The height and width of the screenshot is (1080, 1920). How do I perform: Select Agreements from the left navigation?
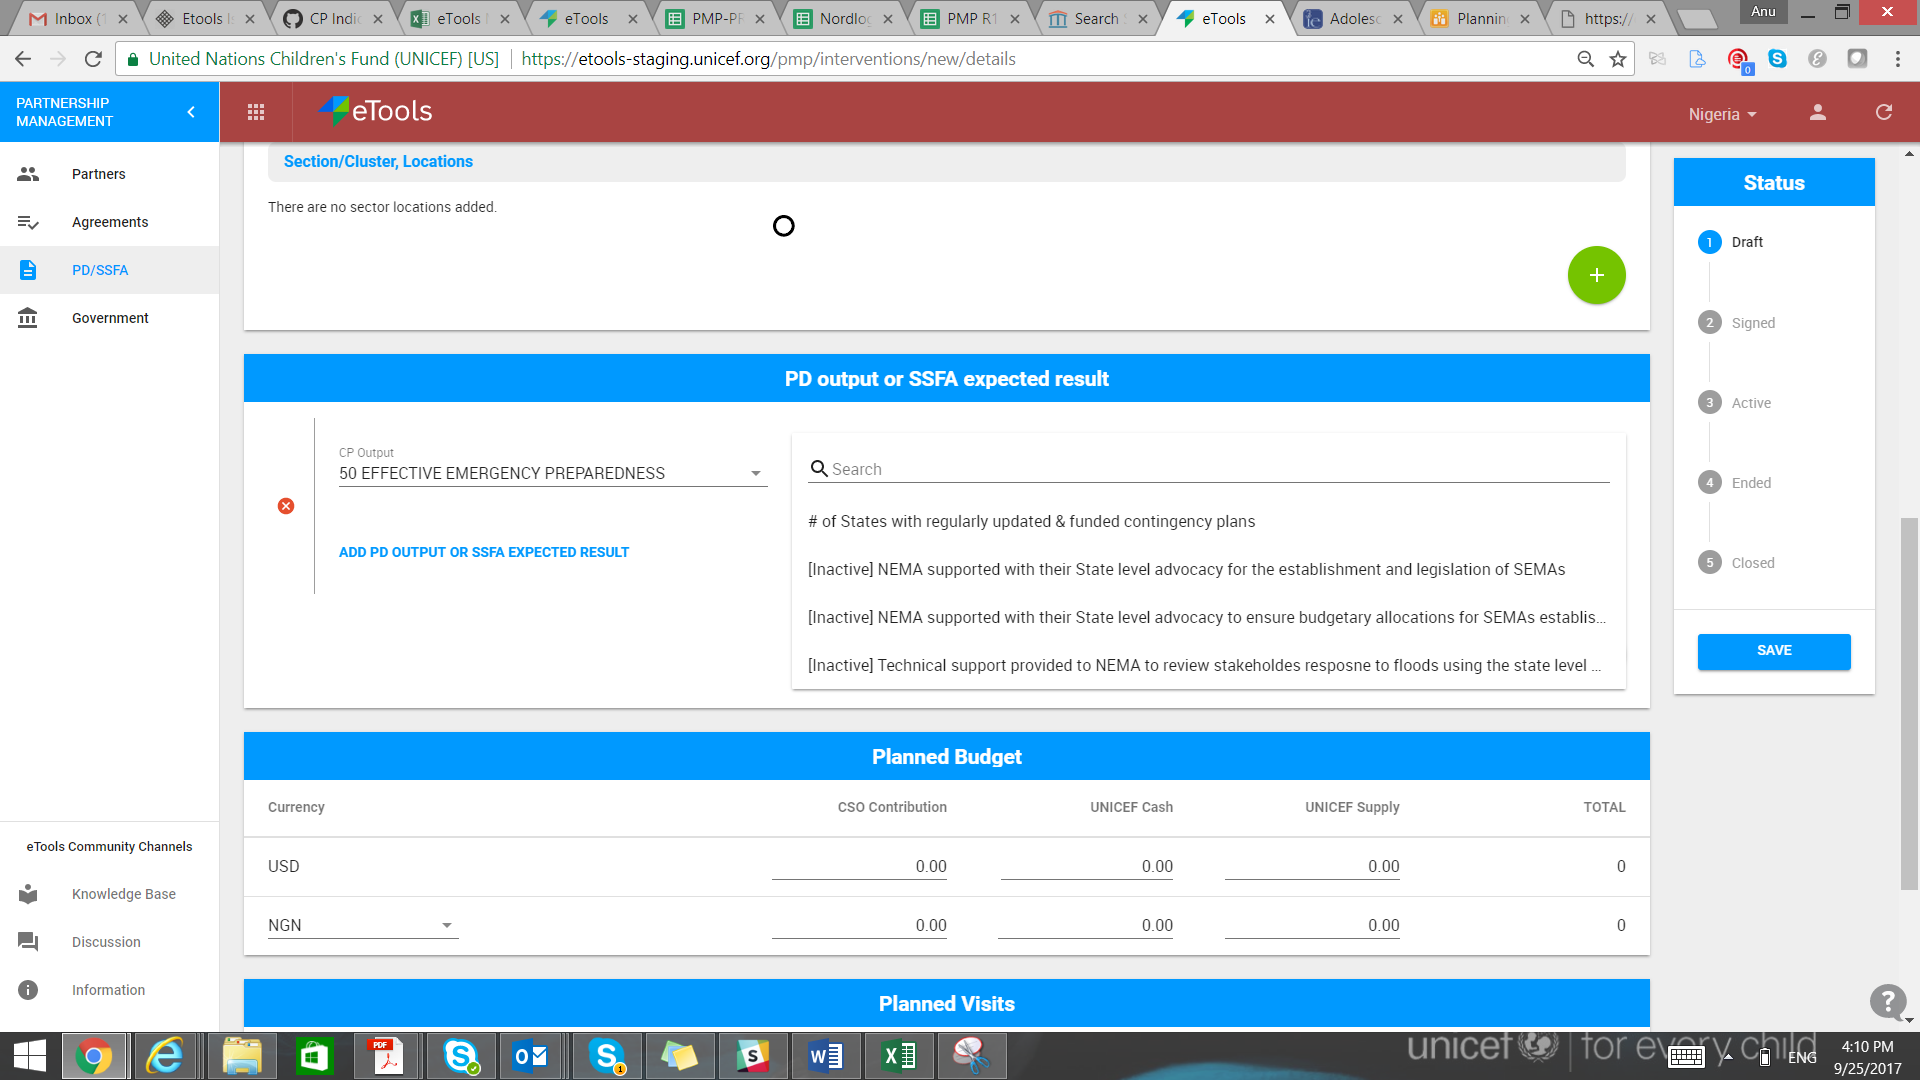pyautogui.click(x=110, y=221)
